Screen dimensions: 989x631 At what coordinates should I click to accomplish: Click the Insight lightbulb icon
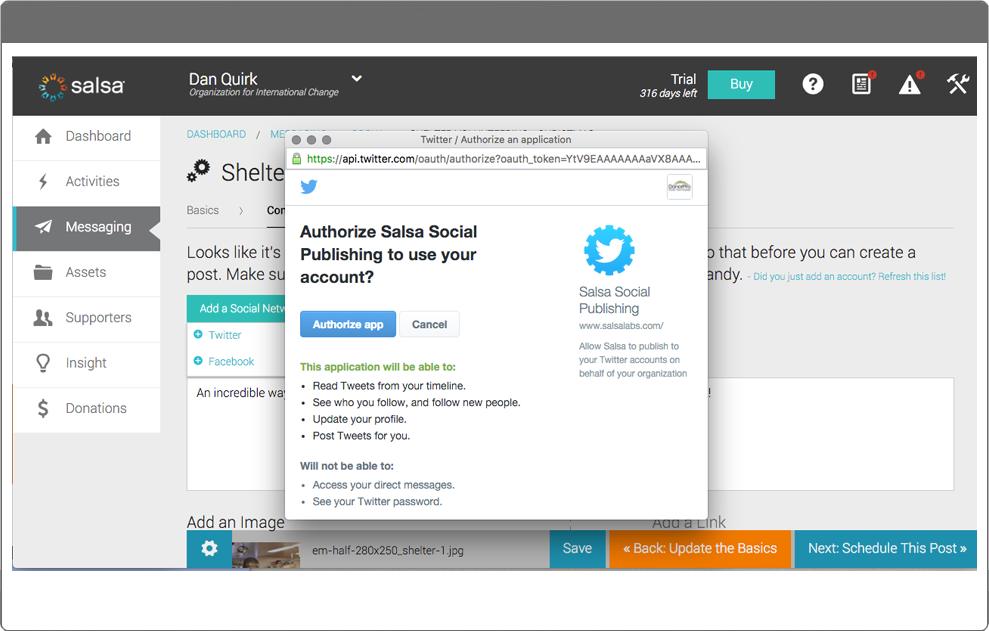43,363
